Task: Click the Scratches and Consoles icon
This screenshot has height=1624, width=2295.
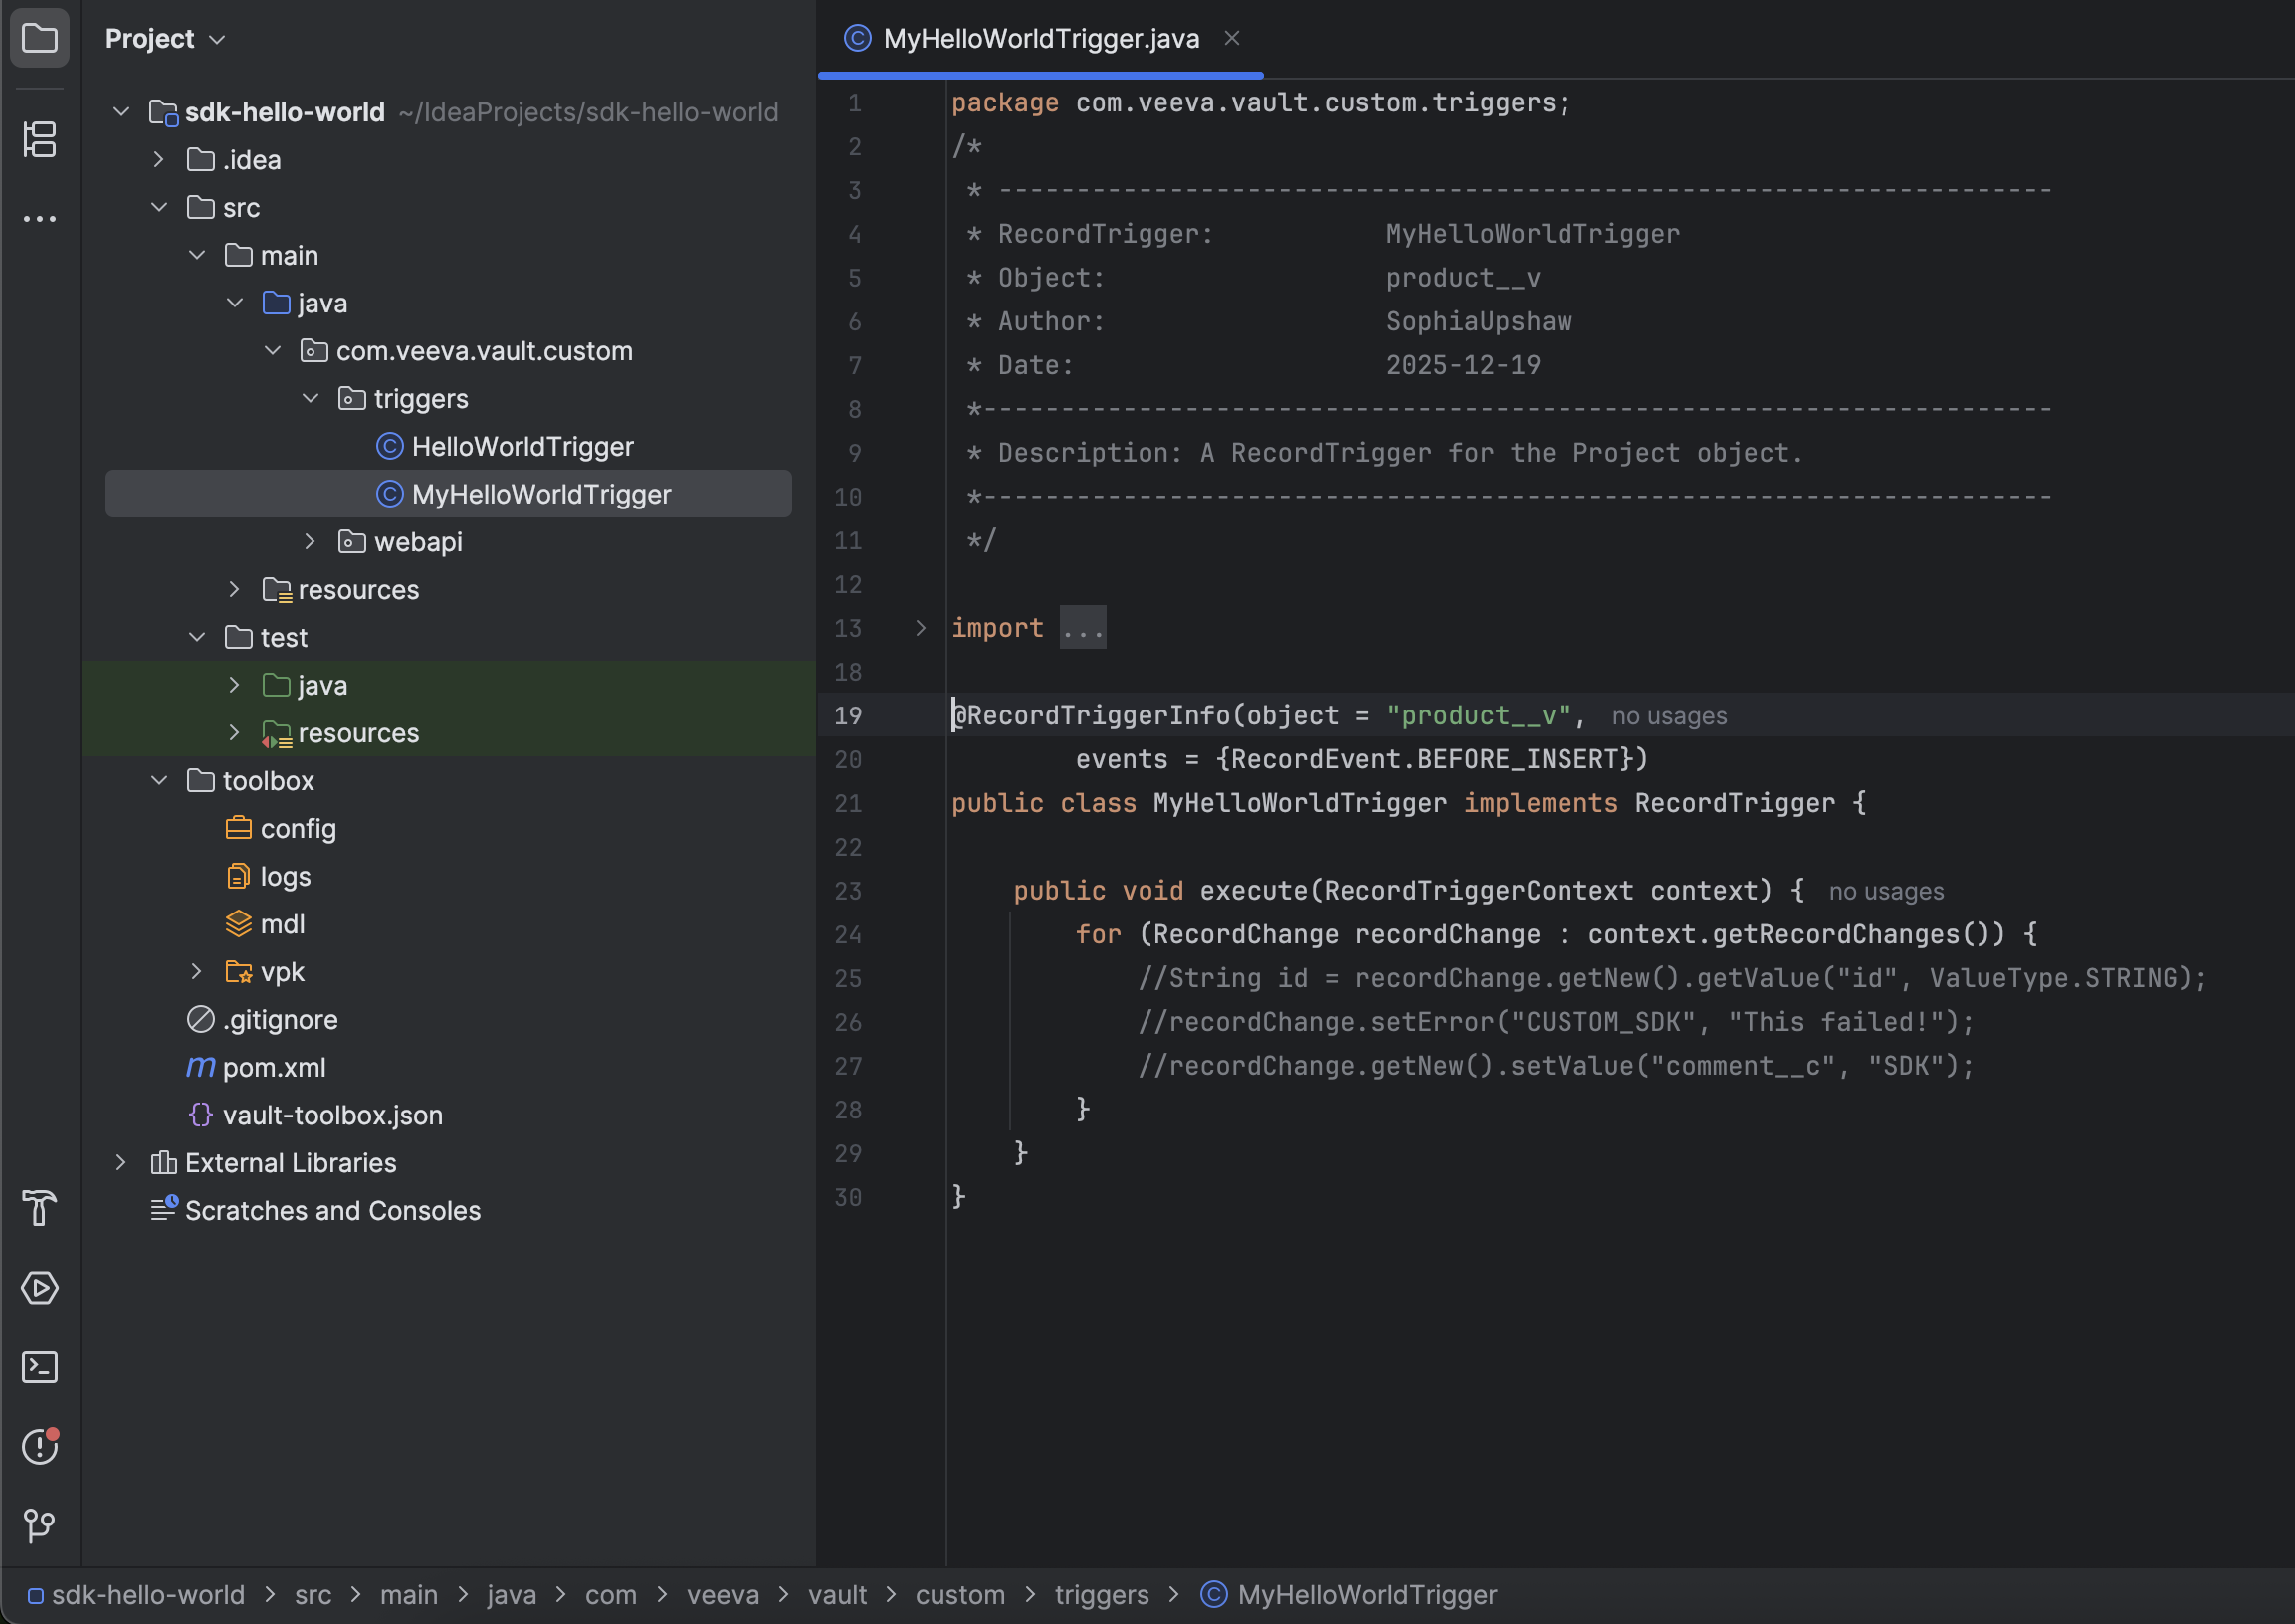Action: (x=164, y=1209)
